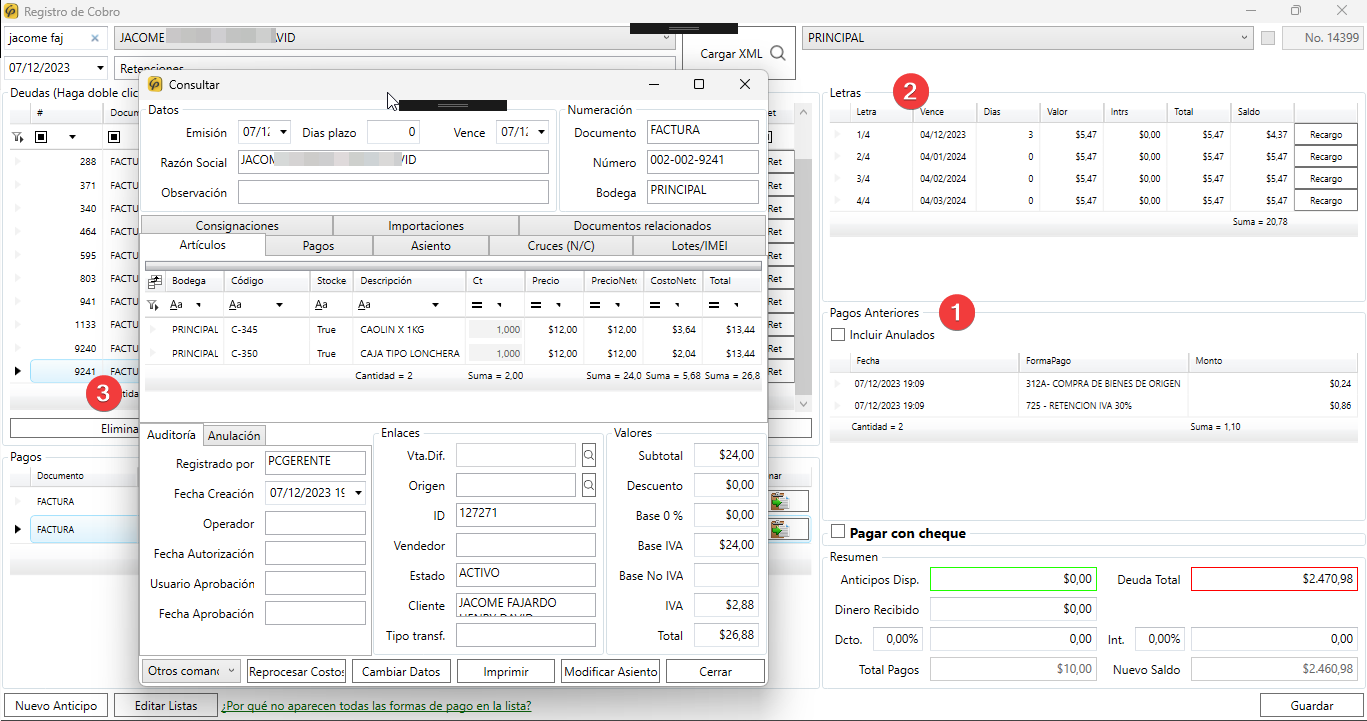Image resolution: width=1367 pixels, height=721 pixels.
Task: Click magnifier icon beside Vta.Dif. field
Action: (x=589, y=455)
